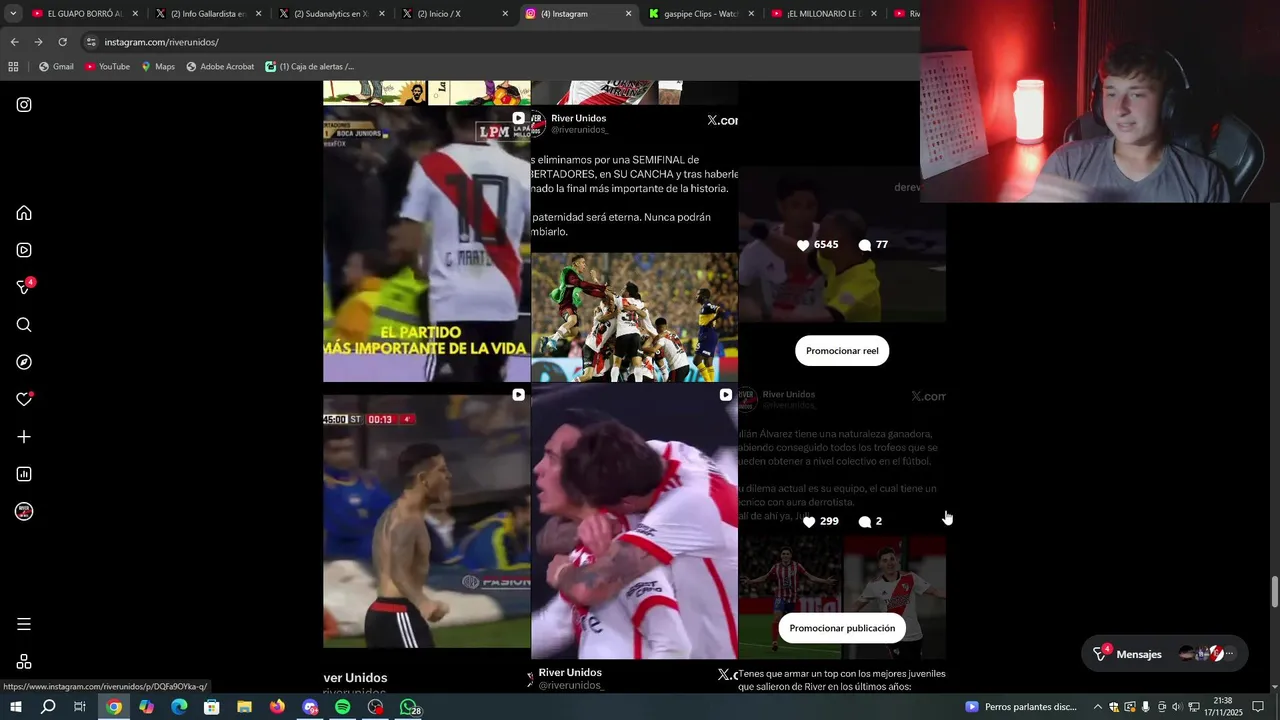The image size is (1280, 720).
Task: Open the professional dashboard chart icon
Action: pos(24,474)
